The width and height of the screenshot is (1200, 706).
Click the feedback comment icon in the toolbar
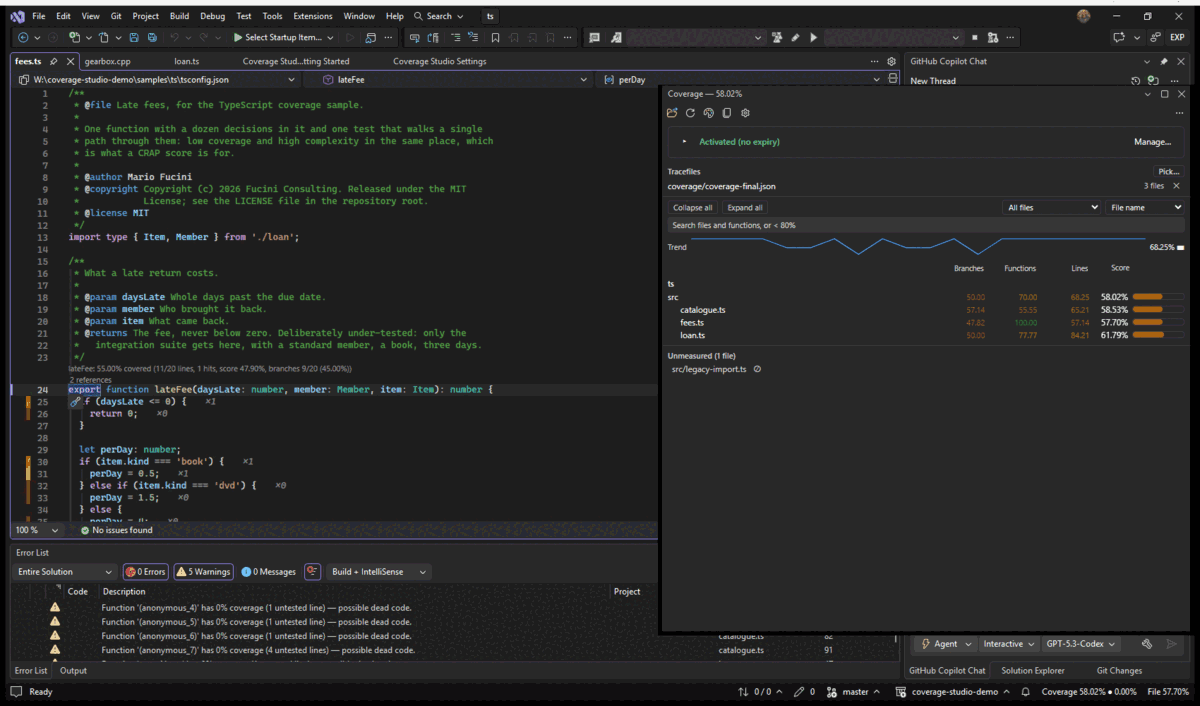point(594,38)
